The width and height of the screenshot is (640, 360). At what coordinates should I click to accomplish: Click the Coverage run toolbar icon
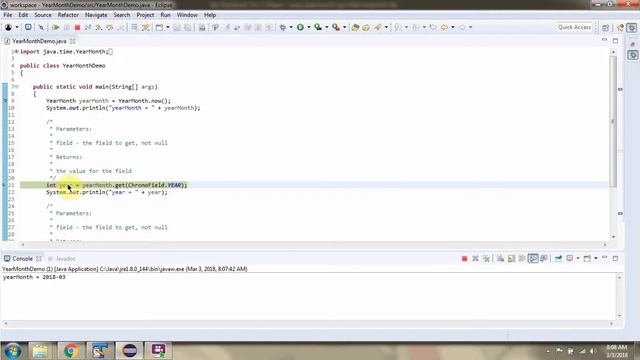318,27
